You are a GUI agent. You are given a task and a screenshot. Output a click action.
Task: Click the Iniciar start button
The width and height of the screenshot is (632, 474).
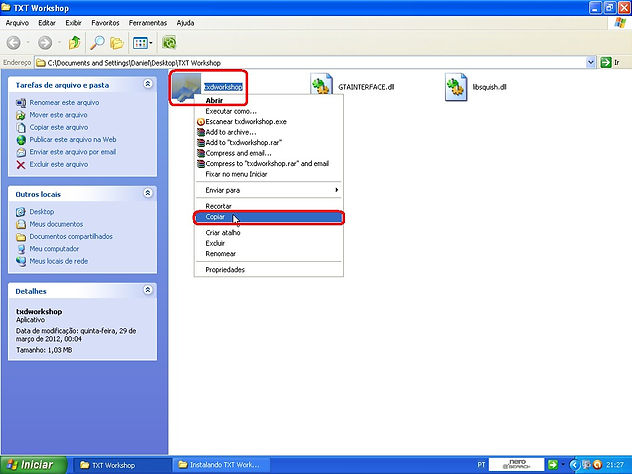coord(33,465)
